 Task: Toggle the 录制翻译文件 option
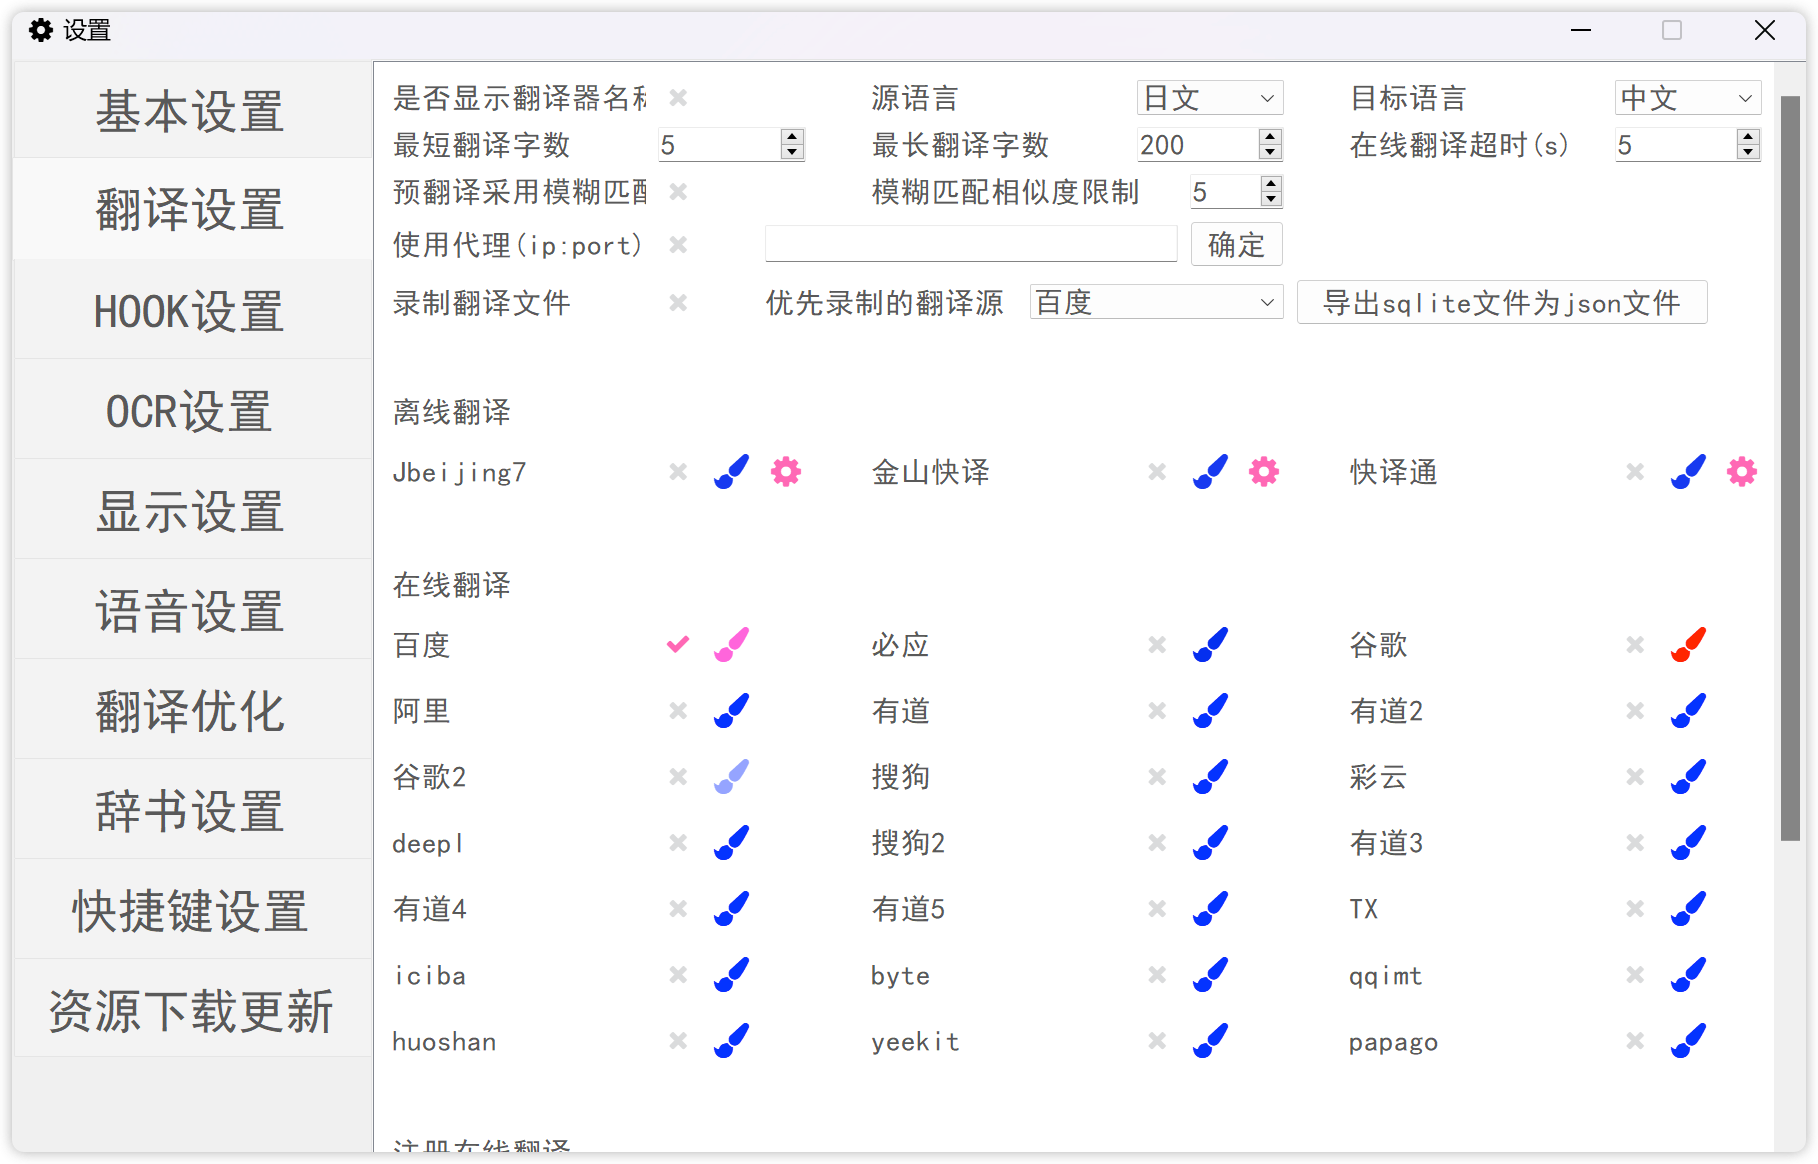coord(678,303)
